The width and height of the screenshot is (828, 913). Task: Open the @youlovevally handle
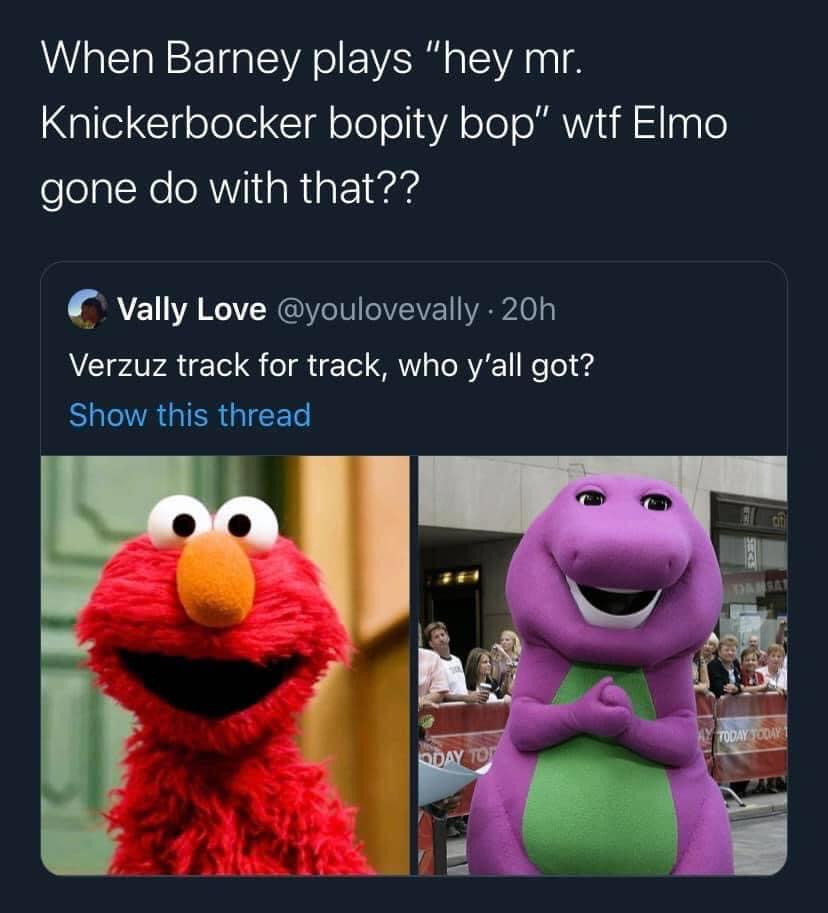(x=379, y=310)
